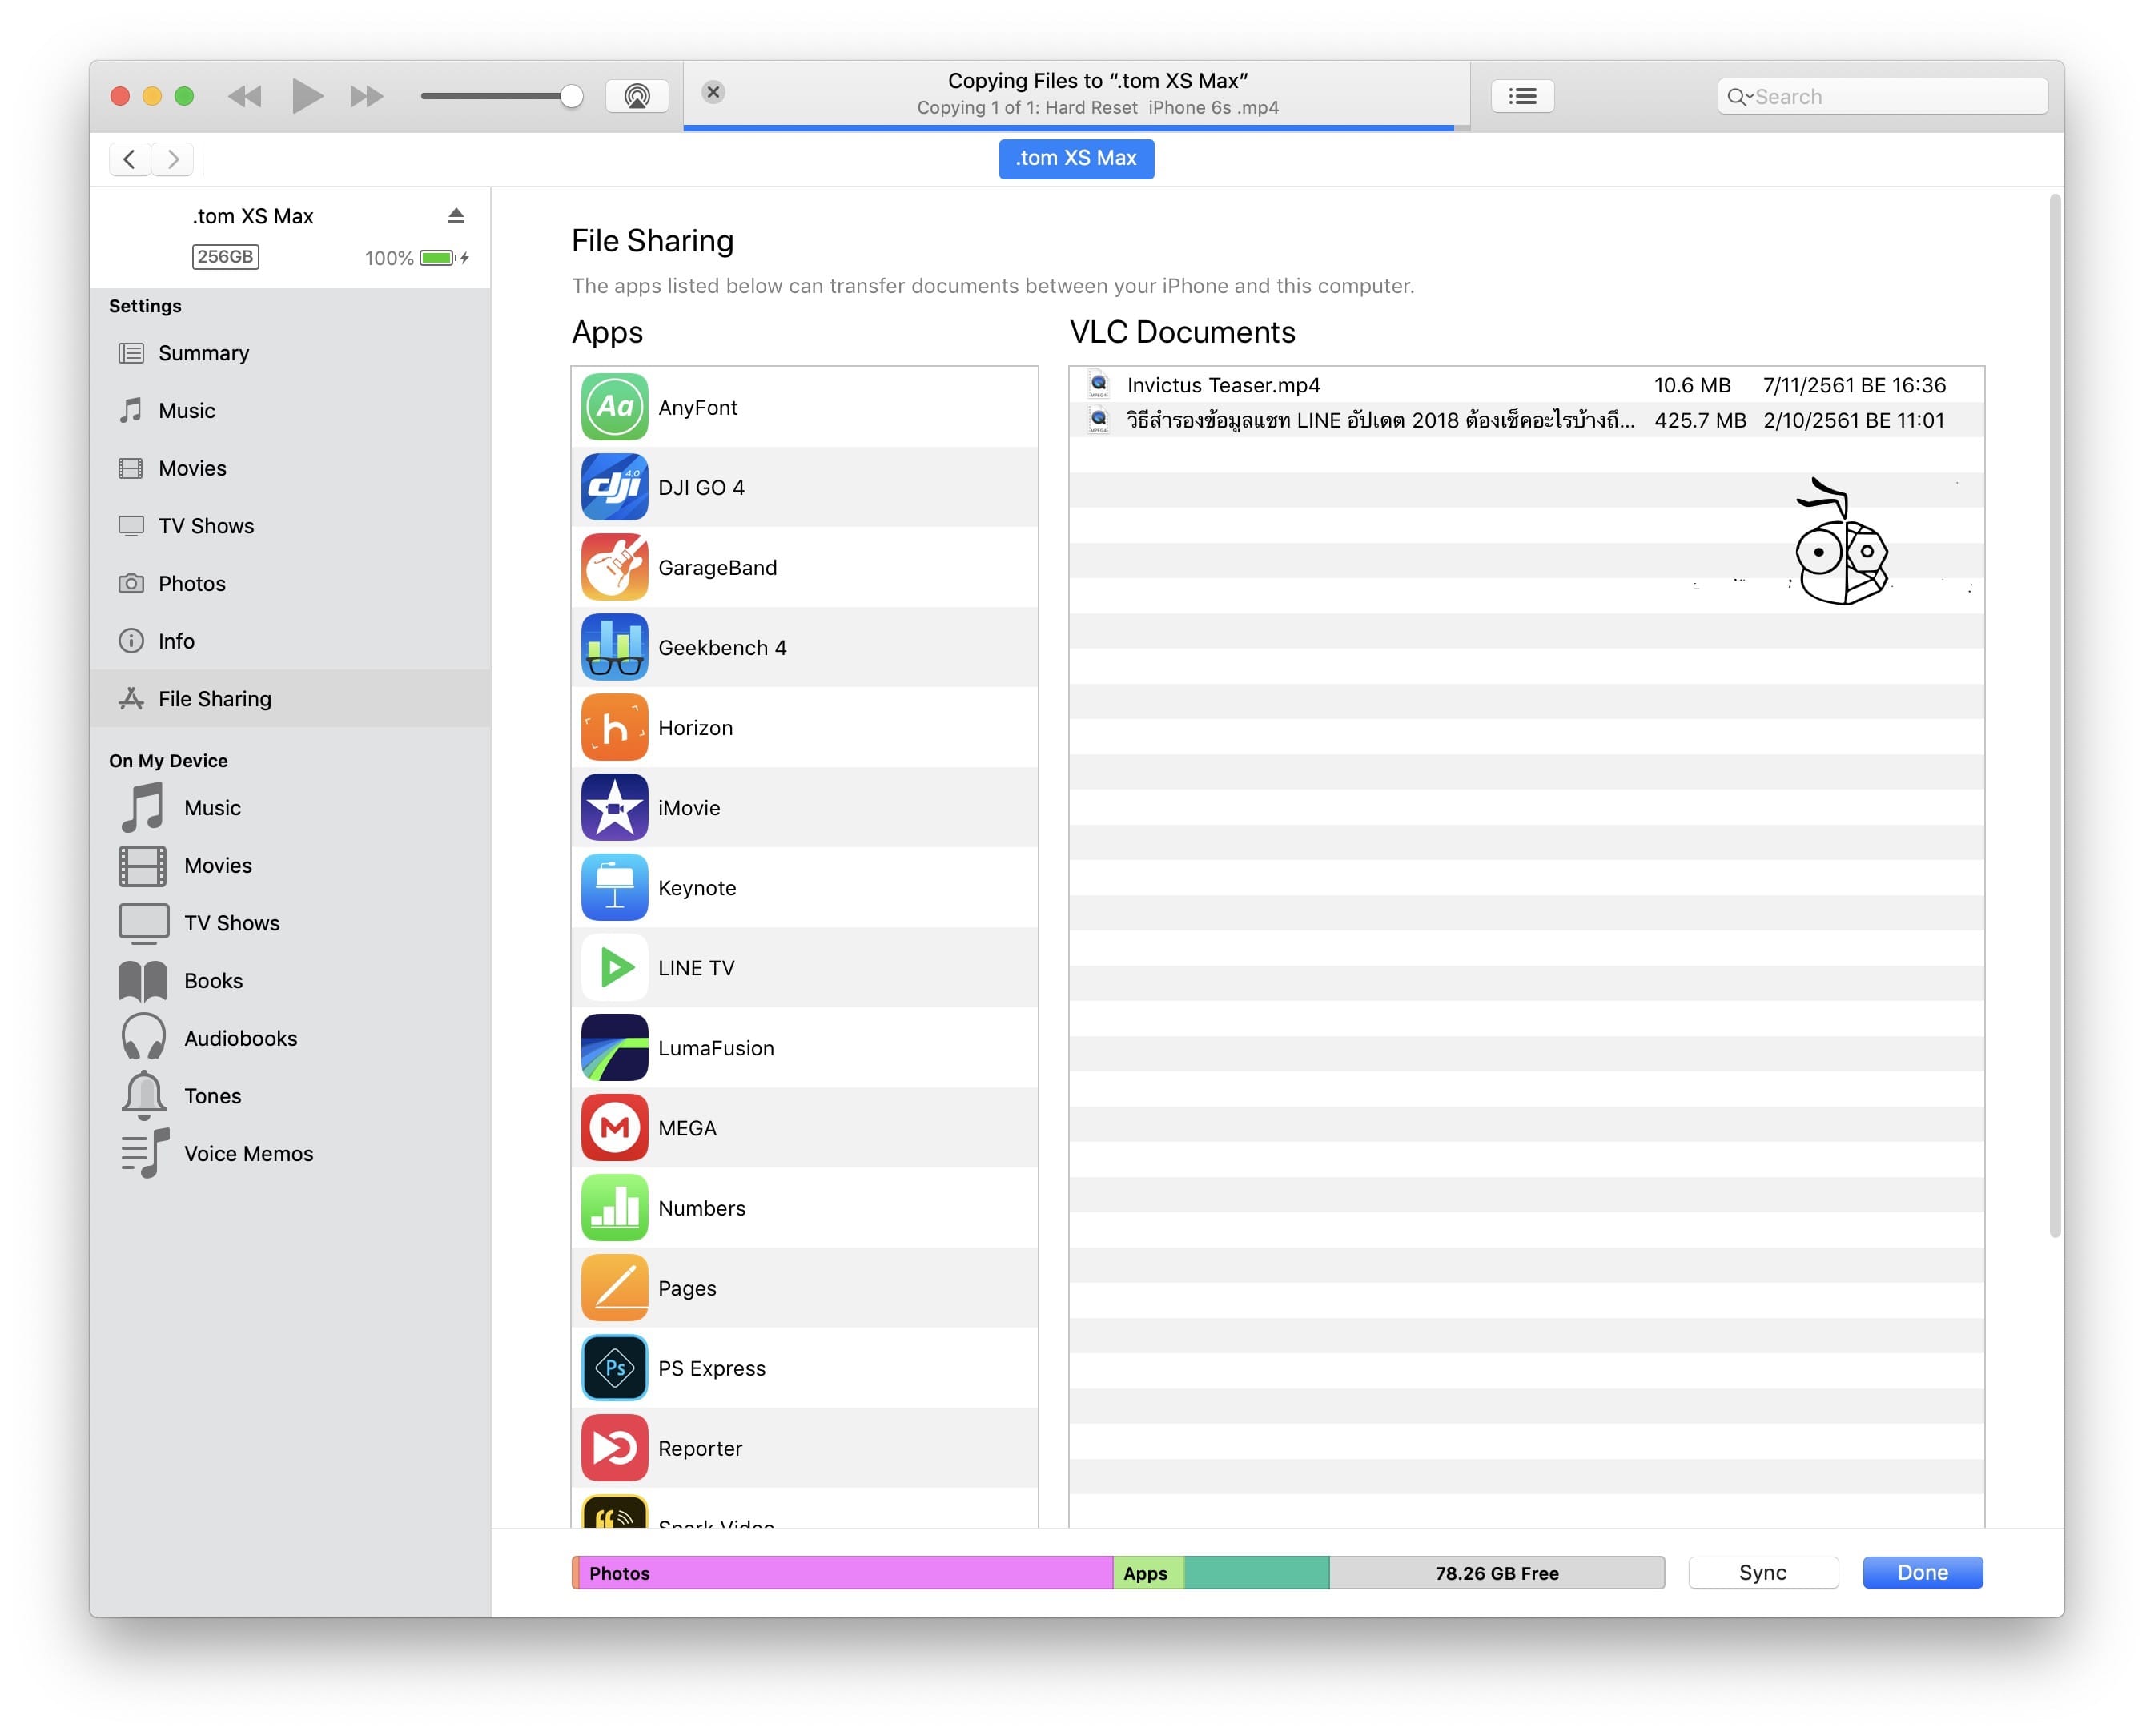Screen dimensions: 2154x1736
Task: Cancel the file copying operation
Action: click(713, 92)
